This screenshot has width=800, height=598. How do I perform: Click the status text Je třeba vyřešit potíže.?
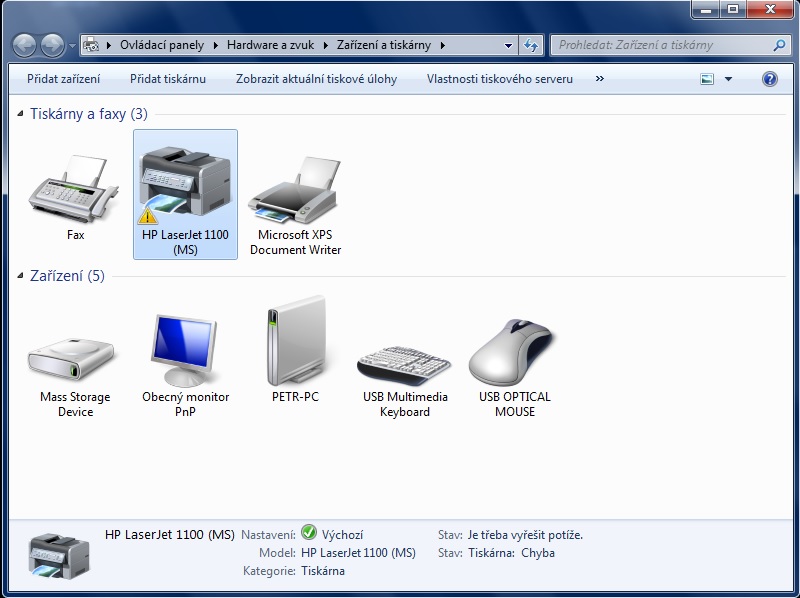point(525,535)
